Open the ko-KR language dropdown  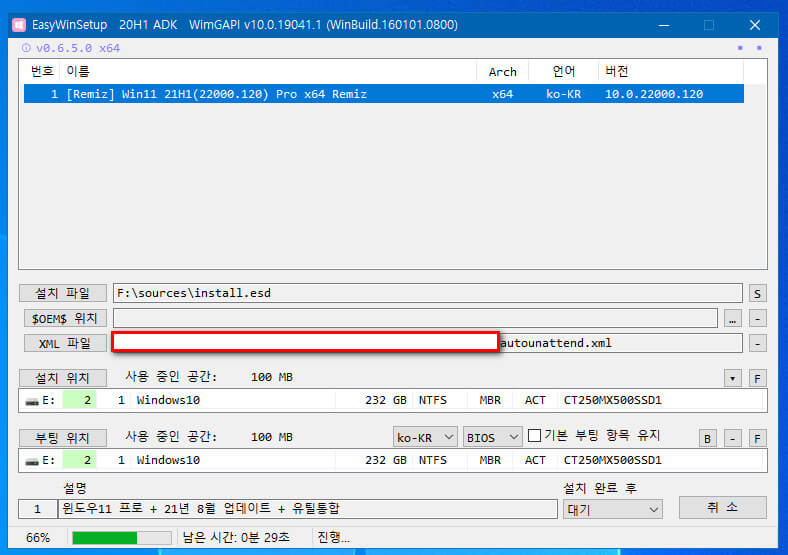click(x=425, y=437)
